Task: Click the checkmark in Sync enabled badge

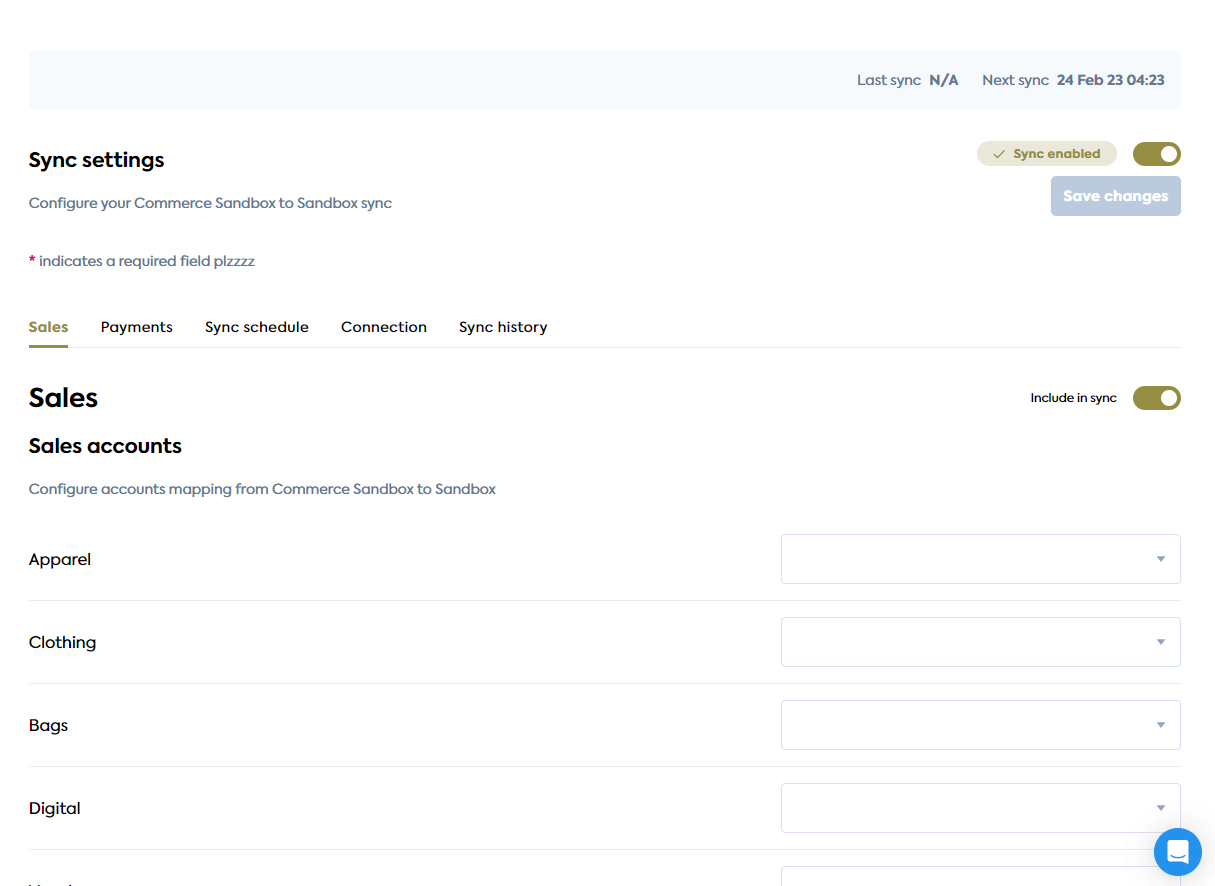Action: [998, 154]
